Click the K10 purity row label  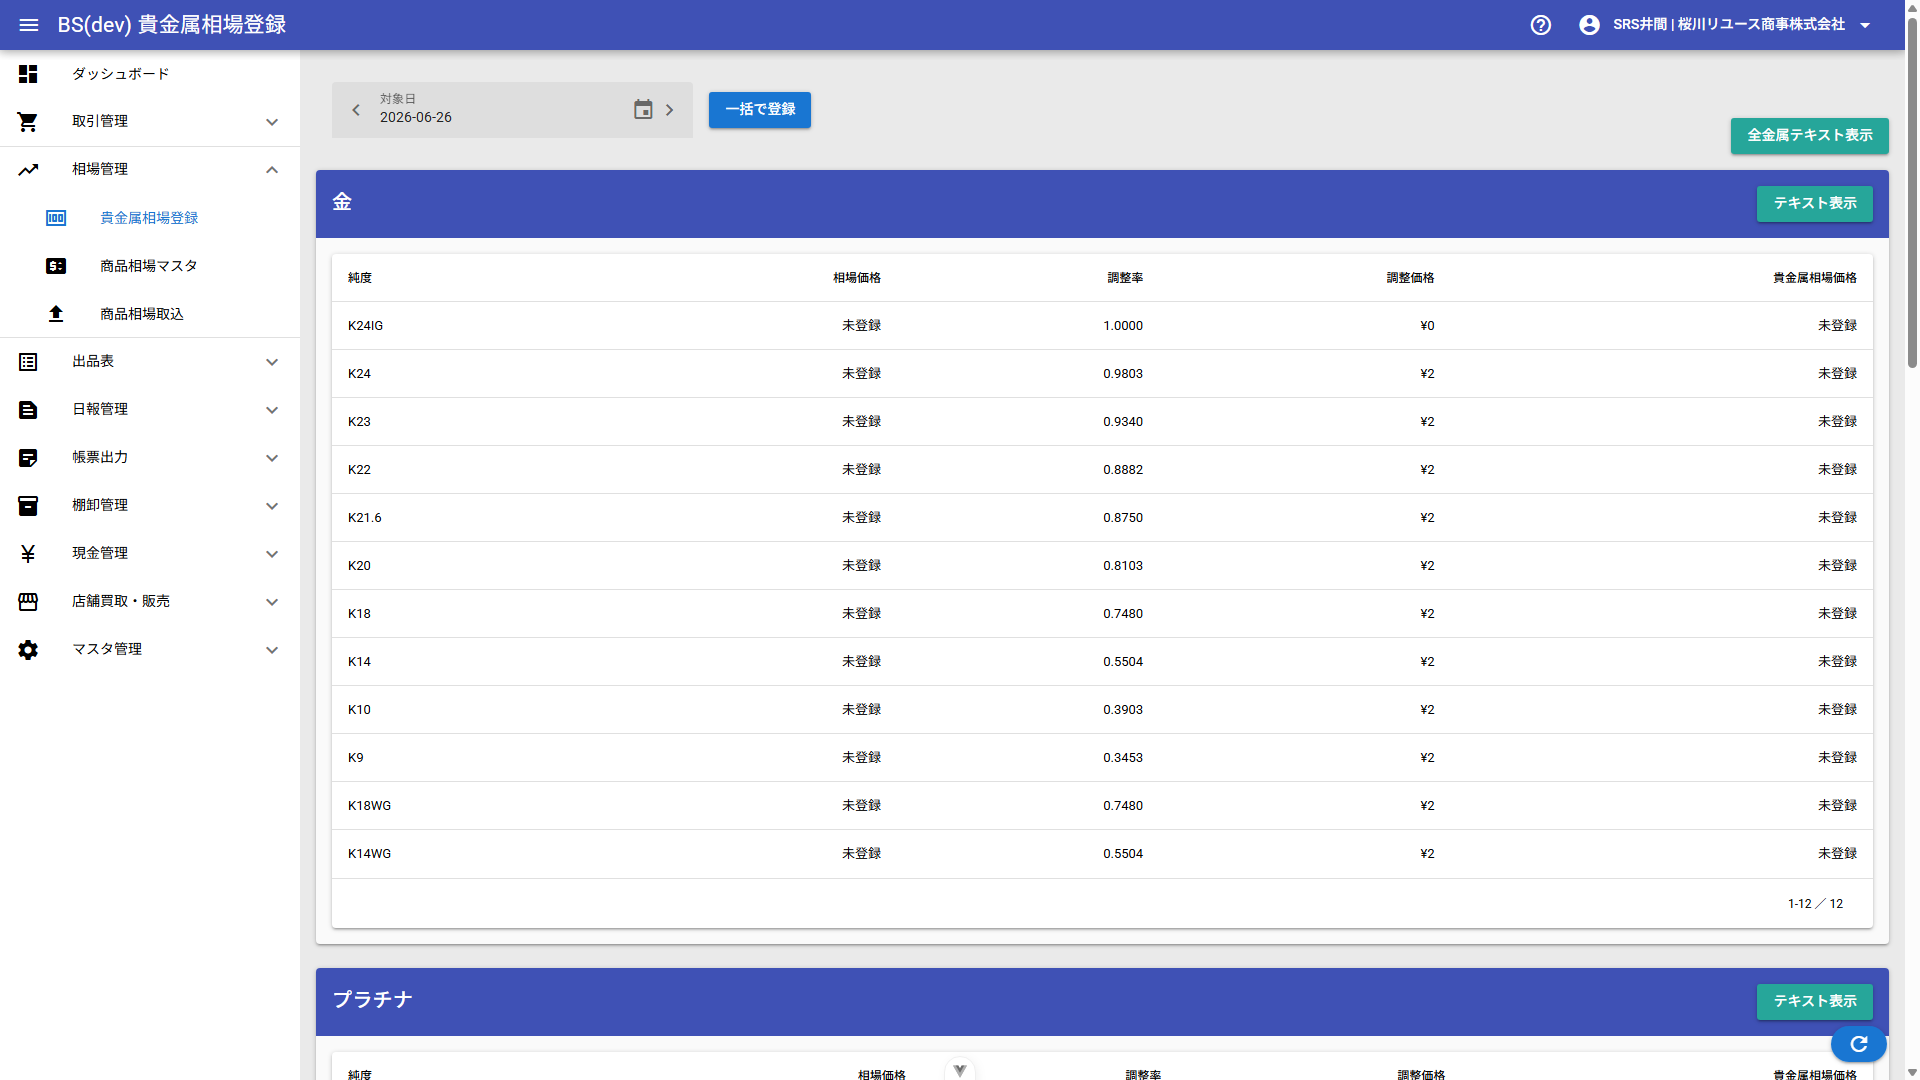[359, 710]
